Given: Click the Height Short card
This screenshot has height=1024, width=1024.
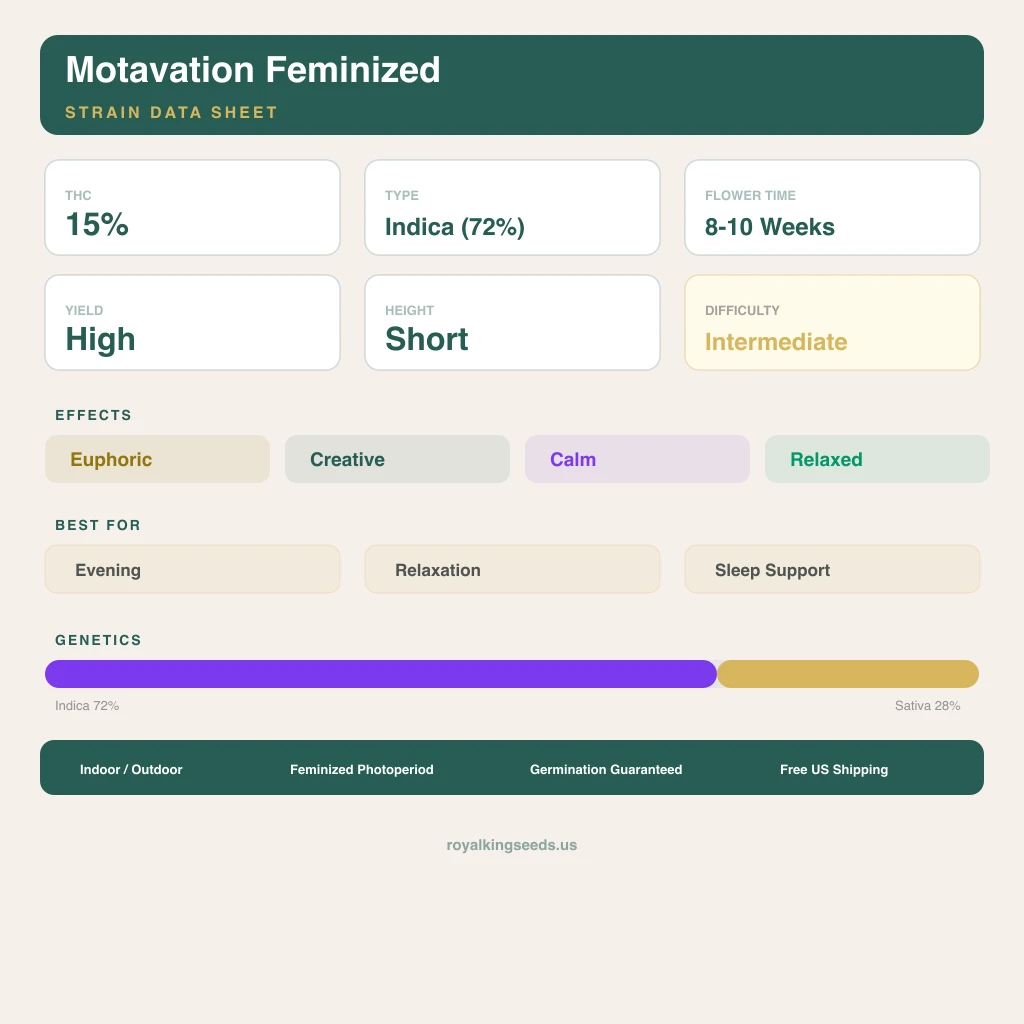Looking at the screenshot, I should tap(513, 323).
